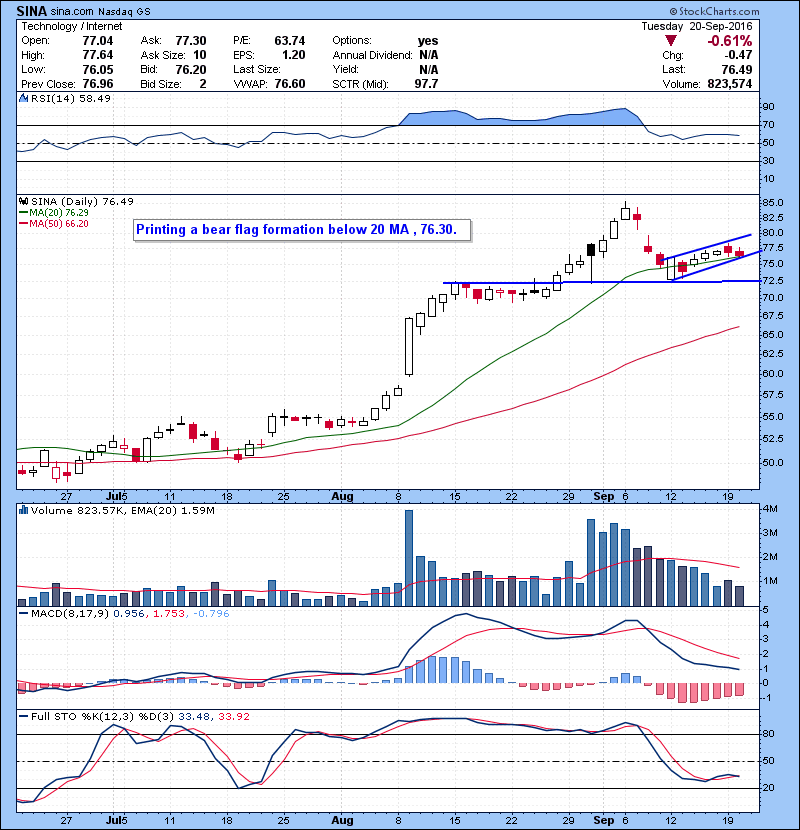Click the Jul5 date label under price chart

pos(116,497)
